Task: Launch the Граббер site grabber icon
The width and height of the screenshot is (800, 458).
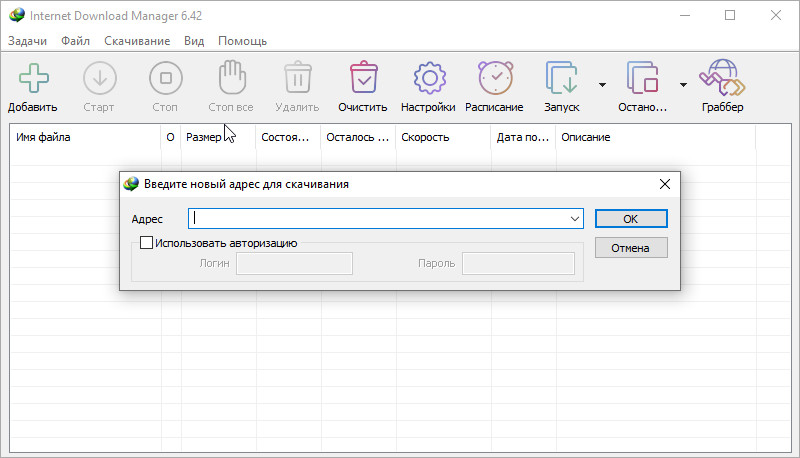Action: coord(722,78)
